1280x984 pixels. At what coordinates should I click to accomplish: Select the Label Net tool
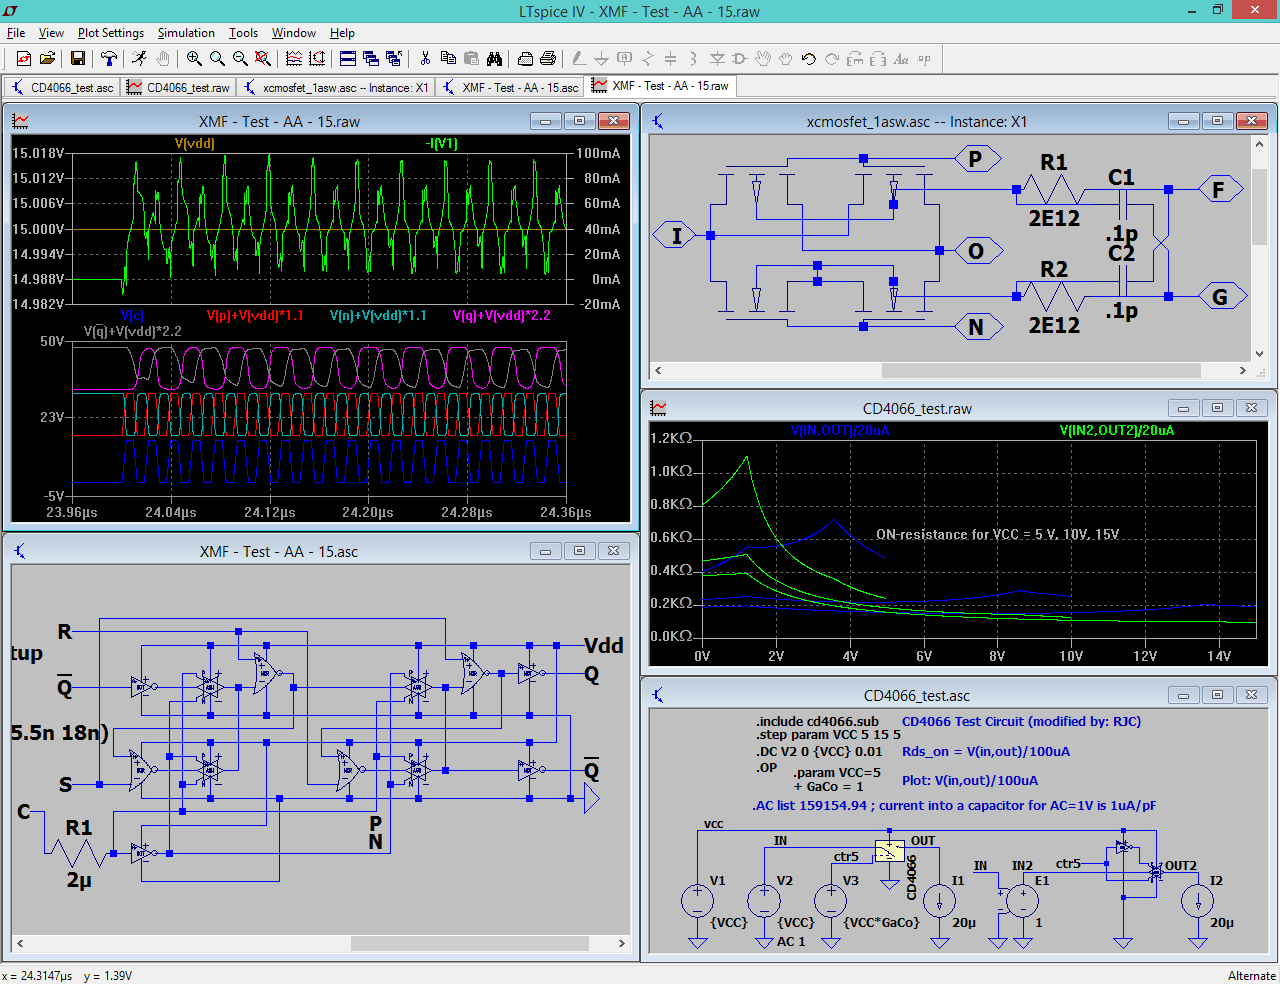[625, 59]
